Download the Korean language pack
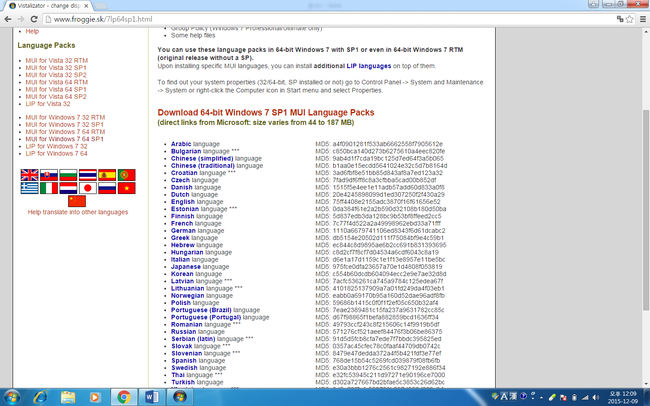 tap(182, 274)
